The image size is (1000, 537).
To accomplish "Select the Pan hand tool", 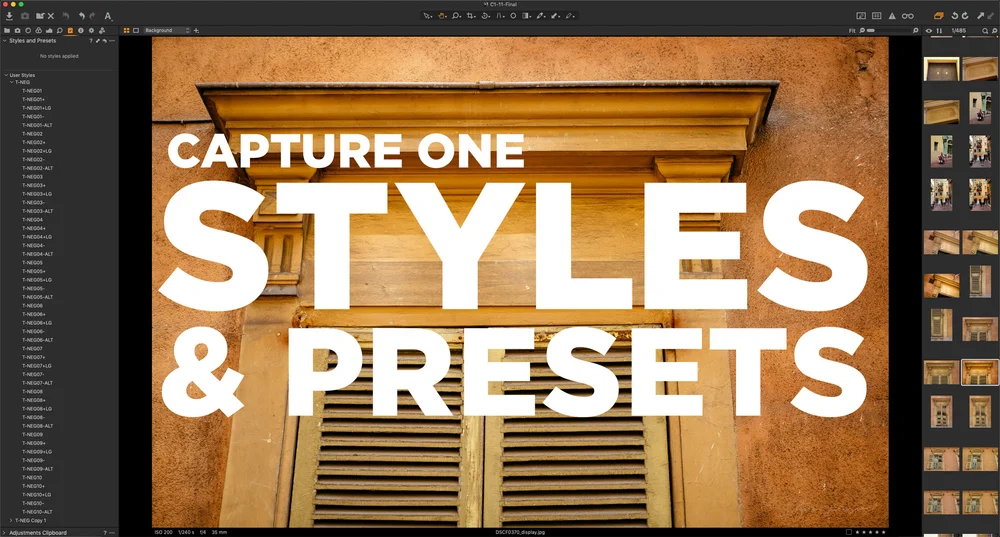I will click(x=442, y=15).
